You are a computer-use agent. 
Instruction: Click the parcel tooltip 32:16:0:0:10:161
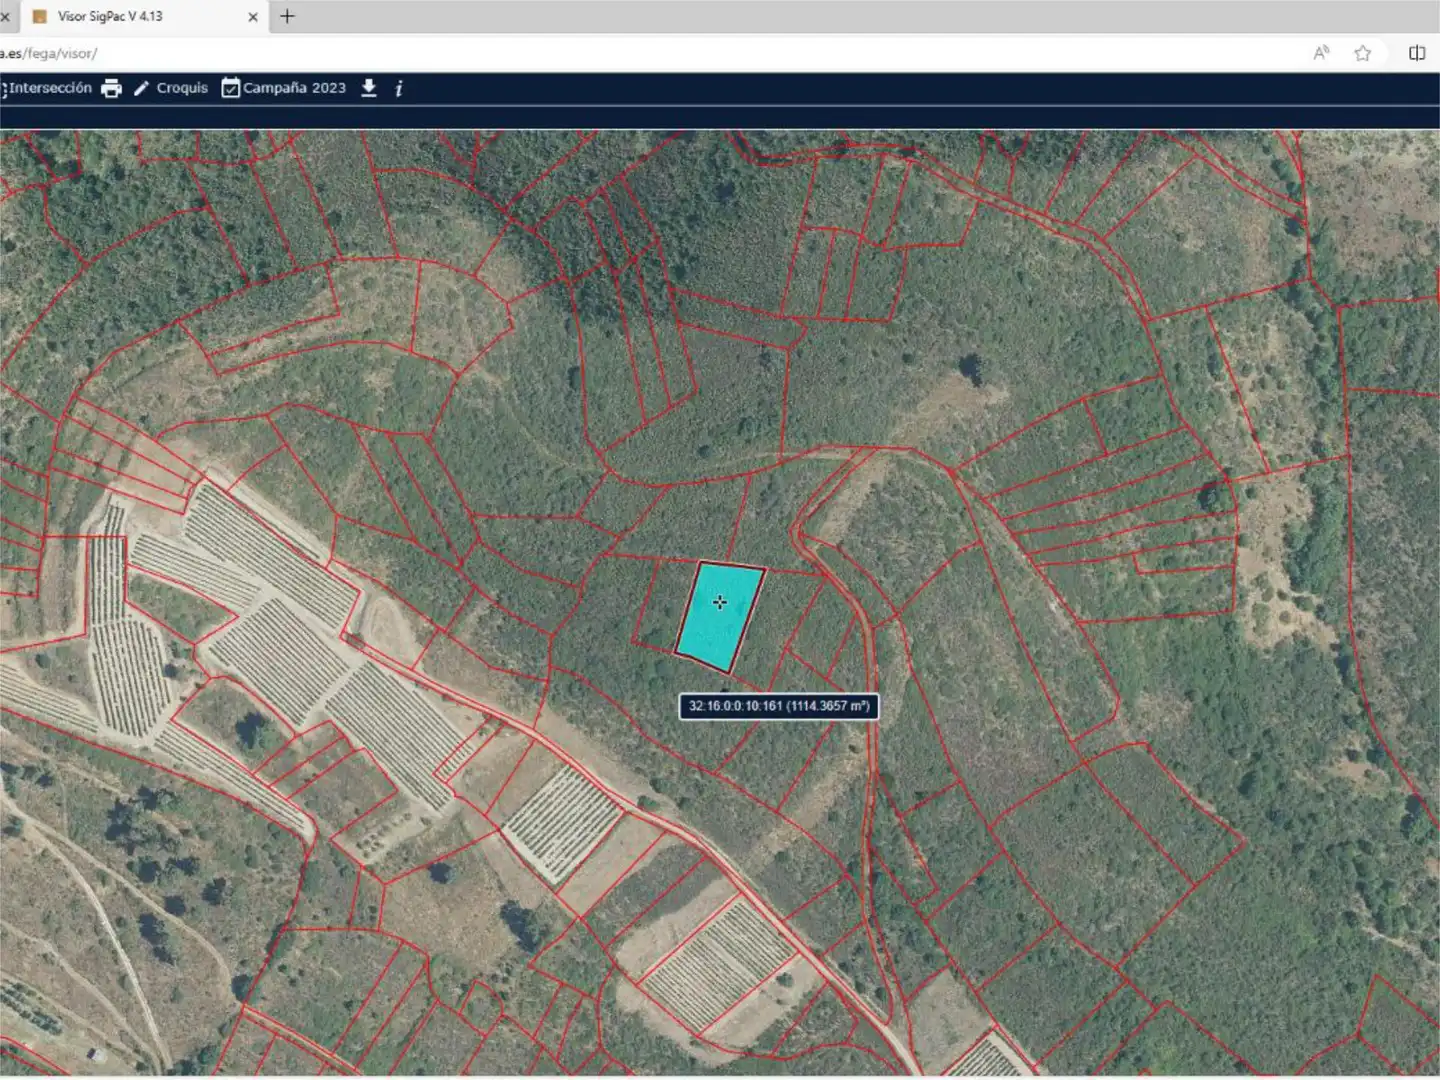[779, 706]
